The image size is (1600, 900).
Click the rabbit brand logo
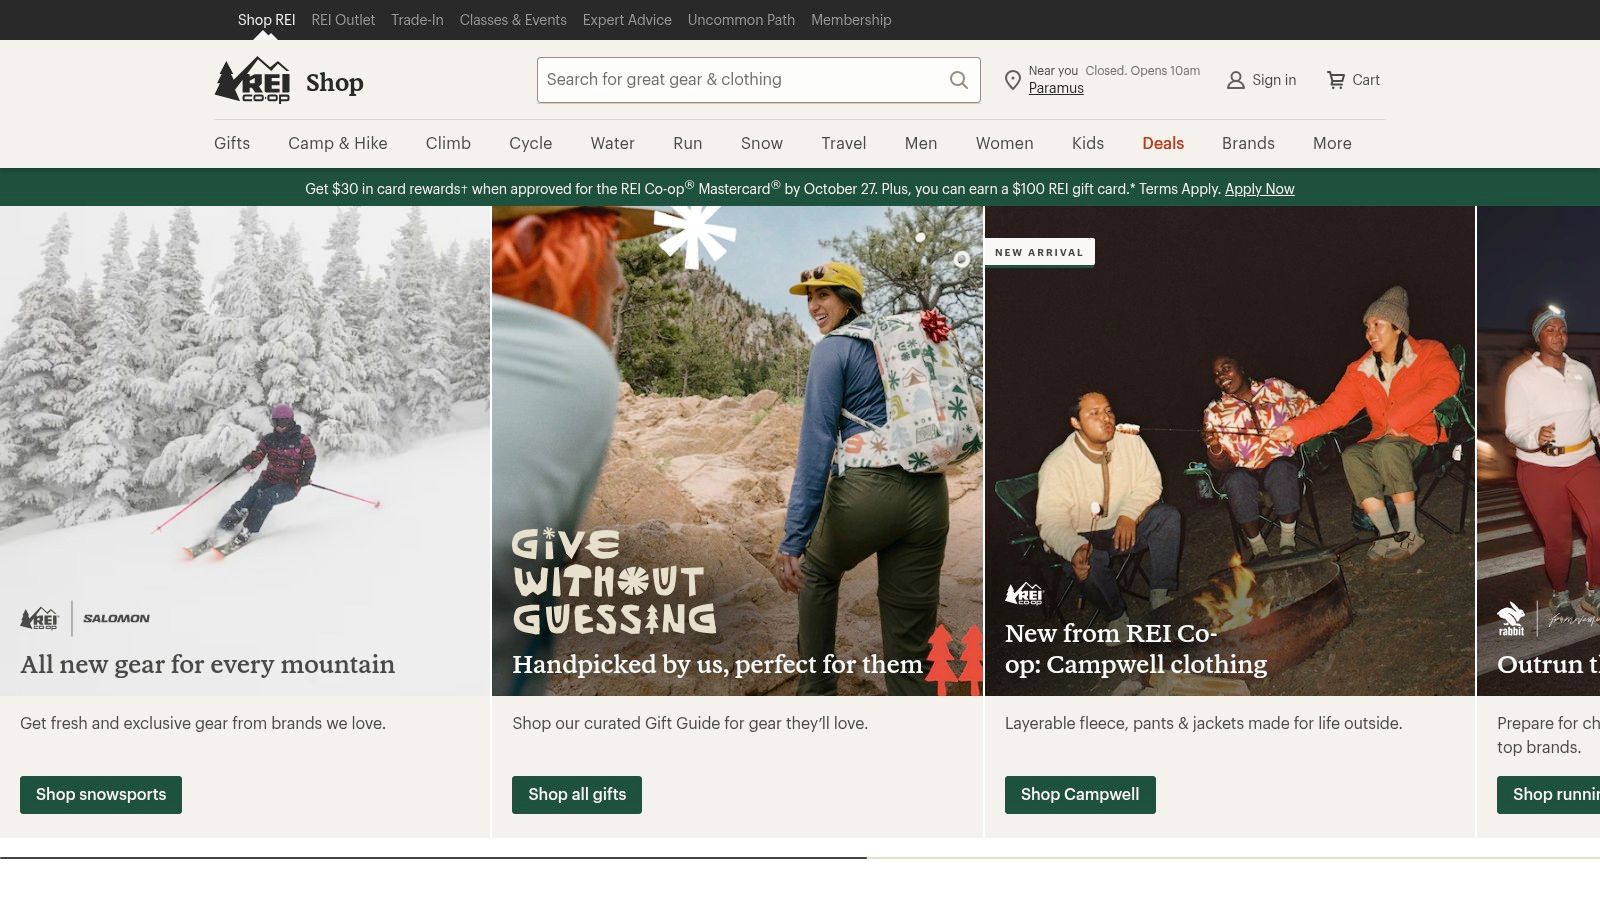(1511, 619)
